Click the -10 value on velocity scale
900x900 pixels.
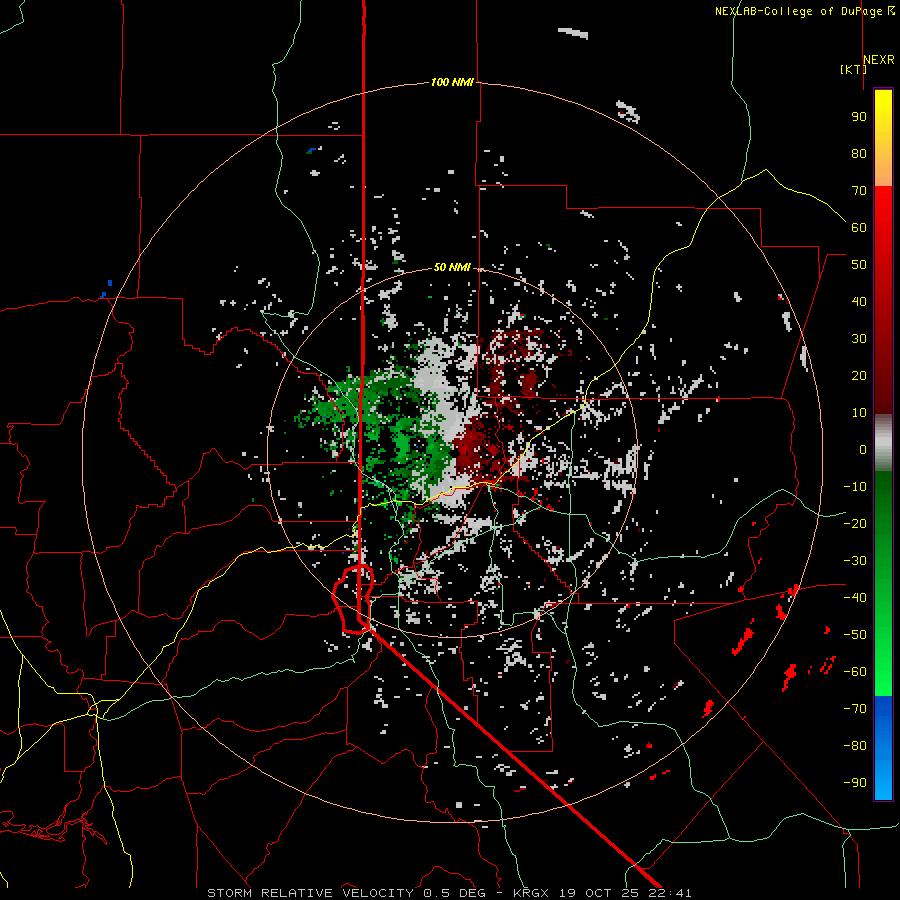(x=855, y=486)
